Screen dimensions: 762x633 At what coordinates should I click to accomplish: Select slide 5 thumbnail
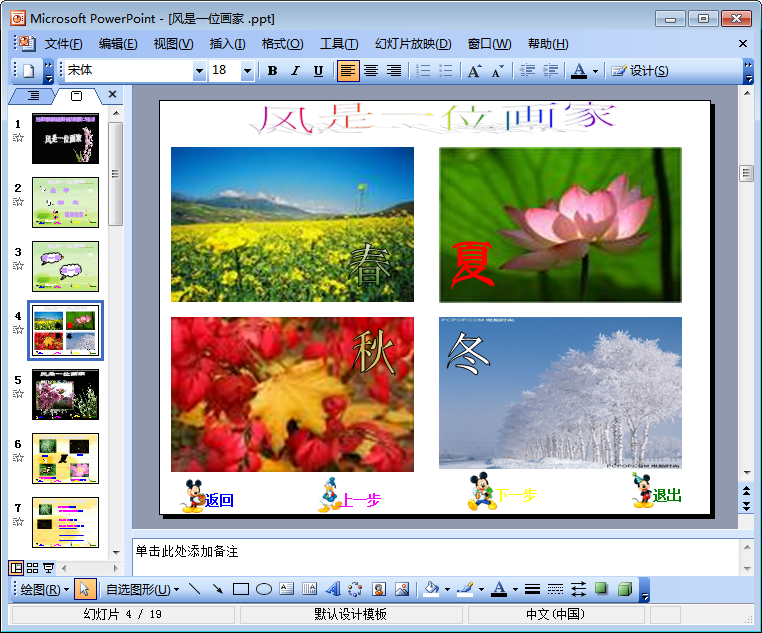[x=66, y=394]
